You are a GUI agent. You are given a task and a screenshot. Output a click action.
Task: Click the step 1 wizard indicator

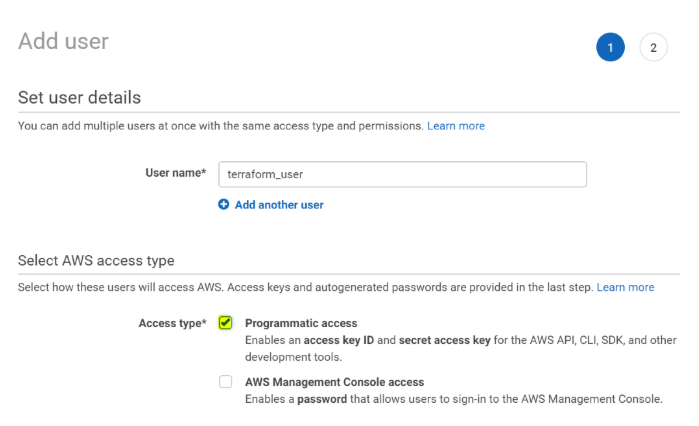coord(610,47)
